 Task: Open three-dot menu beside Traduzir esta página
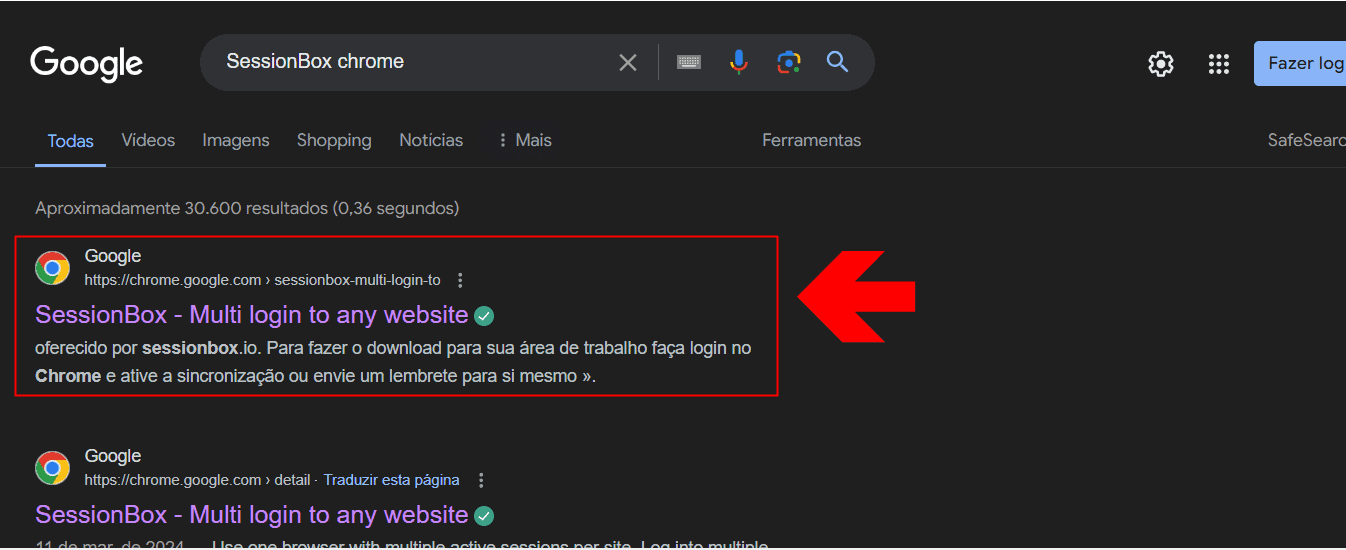481,480
